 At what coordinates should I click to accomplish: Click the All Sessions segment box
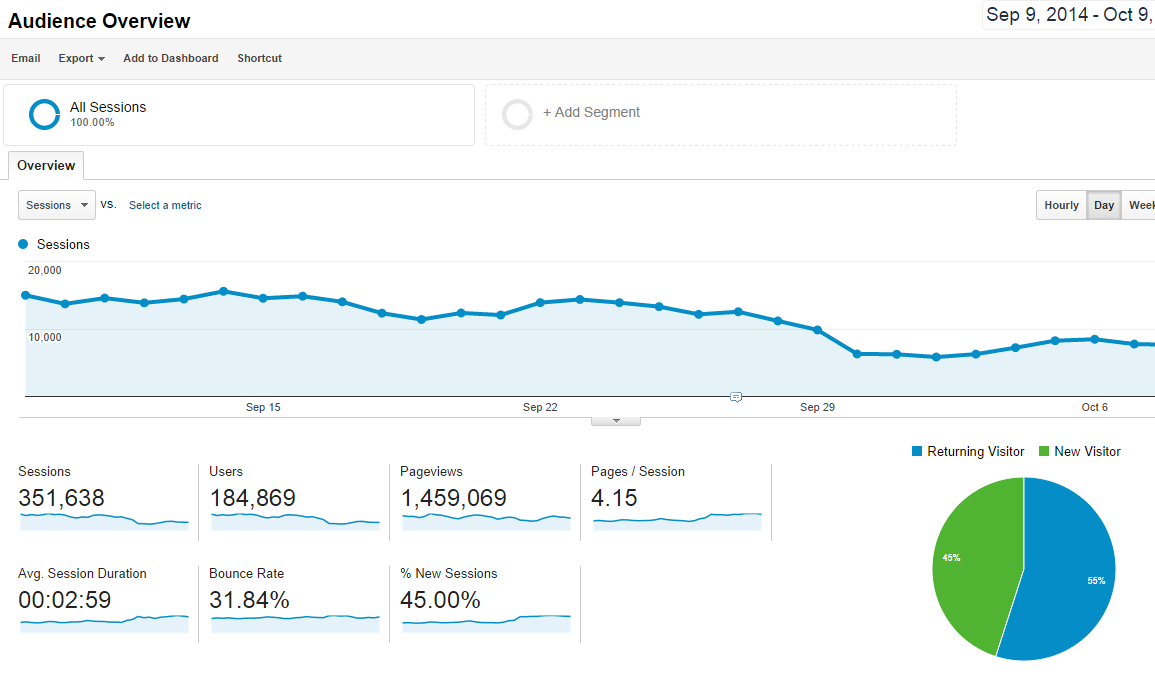239,115
